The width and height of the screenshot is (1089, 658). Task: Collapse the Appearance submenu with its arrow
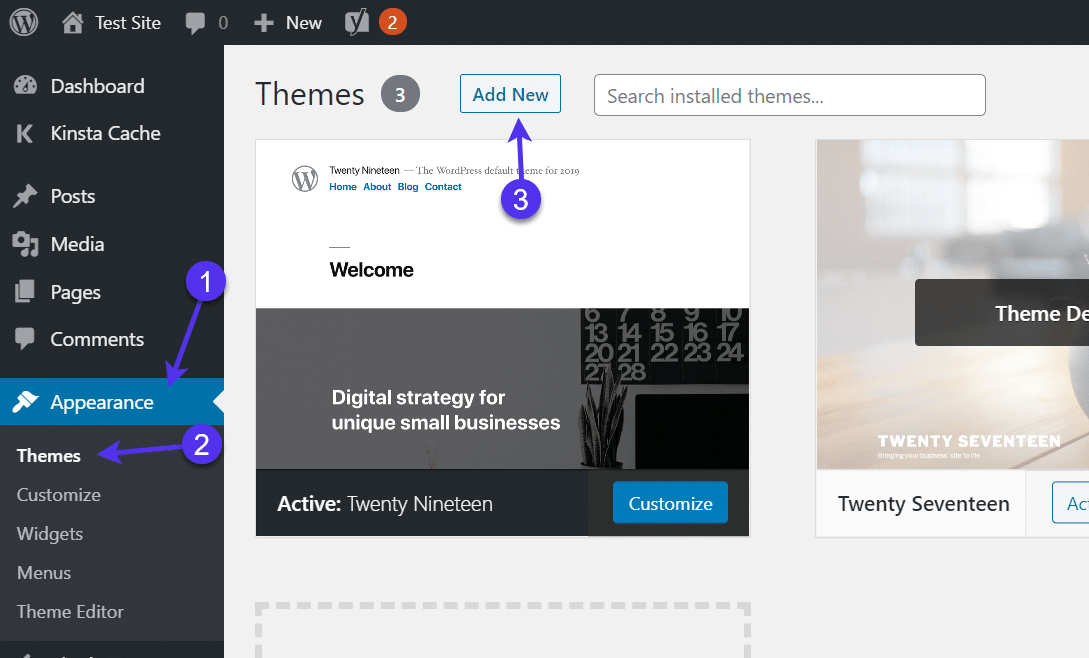pos(214,401)
